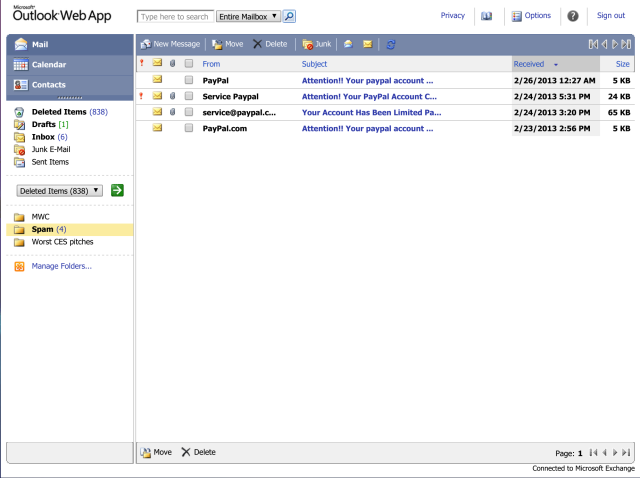Click received date '2/26/2013 12:27 AM'
Screen dimensions: 640x478
pos(554,80)
